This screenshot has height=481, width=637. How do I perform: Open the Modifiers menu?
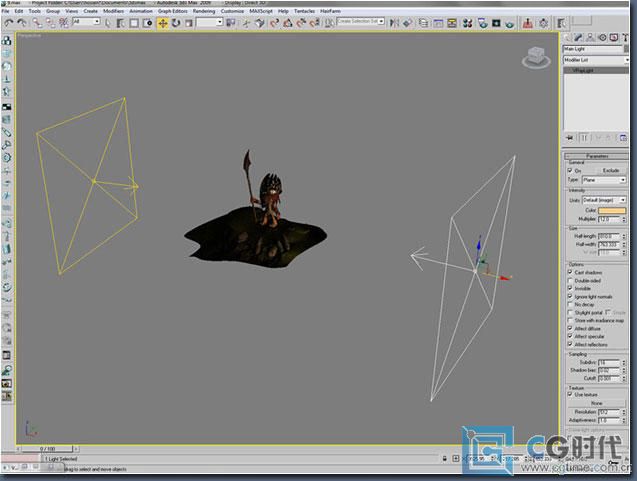click(x=113, y=11)
